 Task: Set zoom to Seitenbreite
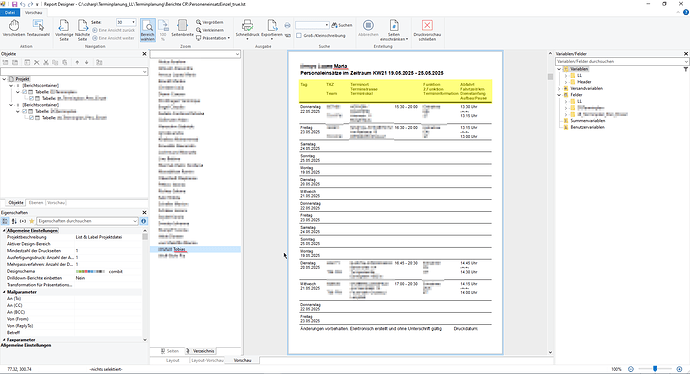tap(182, 28)
